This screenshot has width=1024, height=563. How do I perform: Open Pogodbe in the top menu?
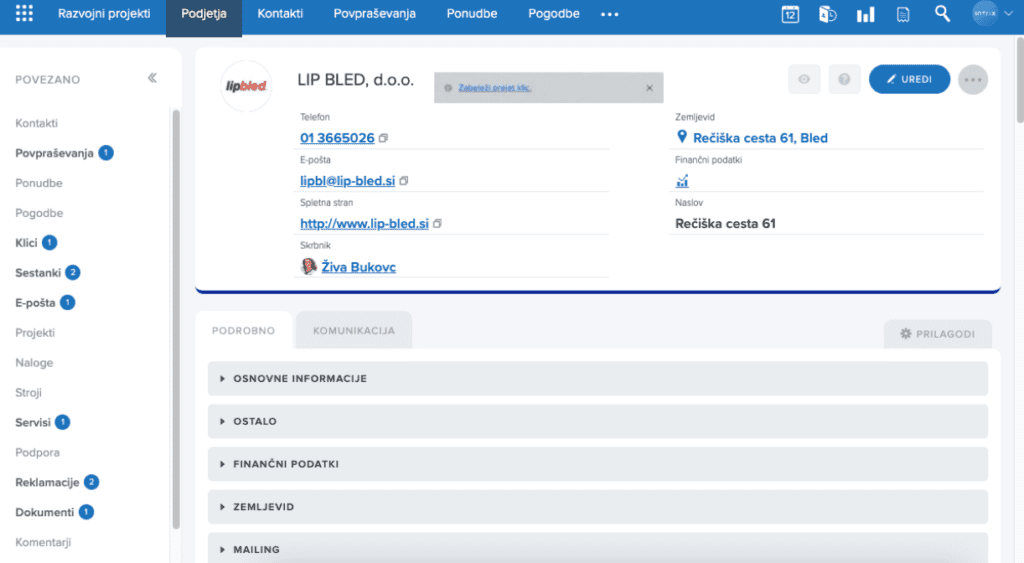pos(554,14)
